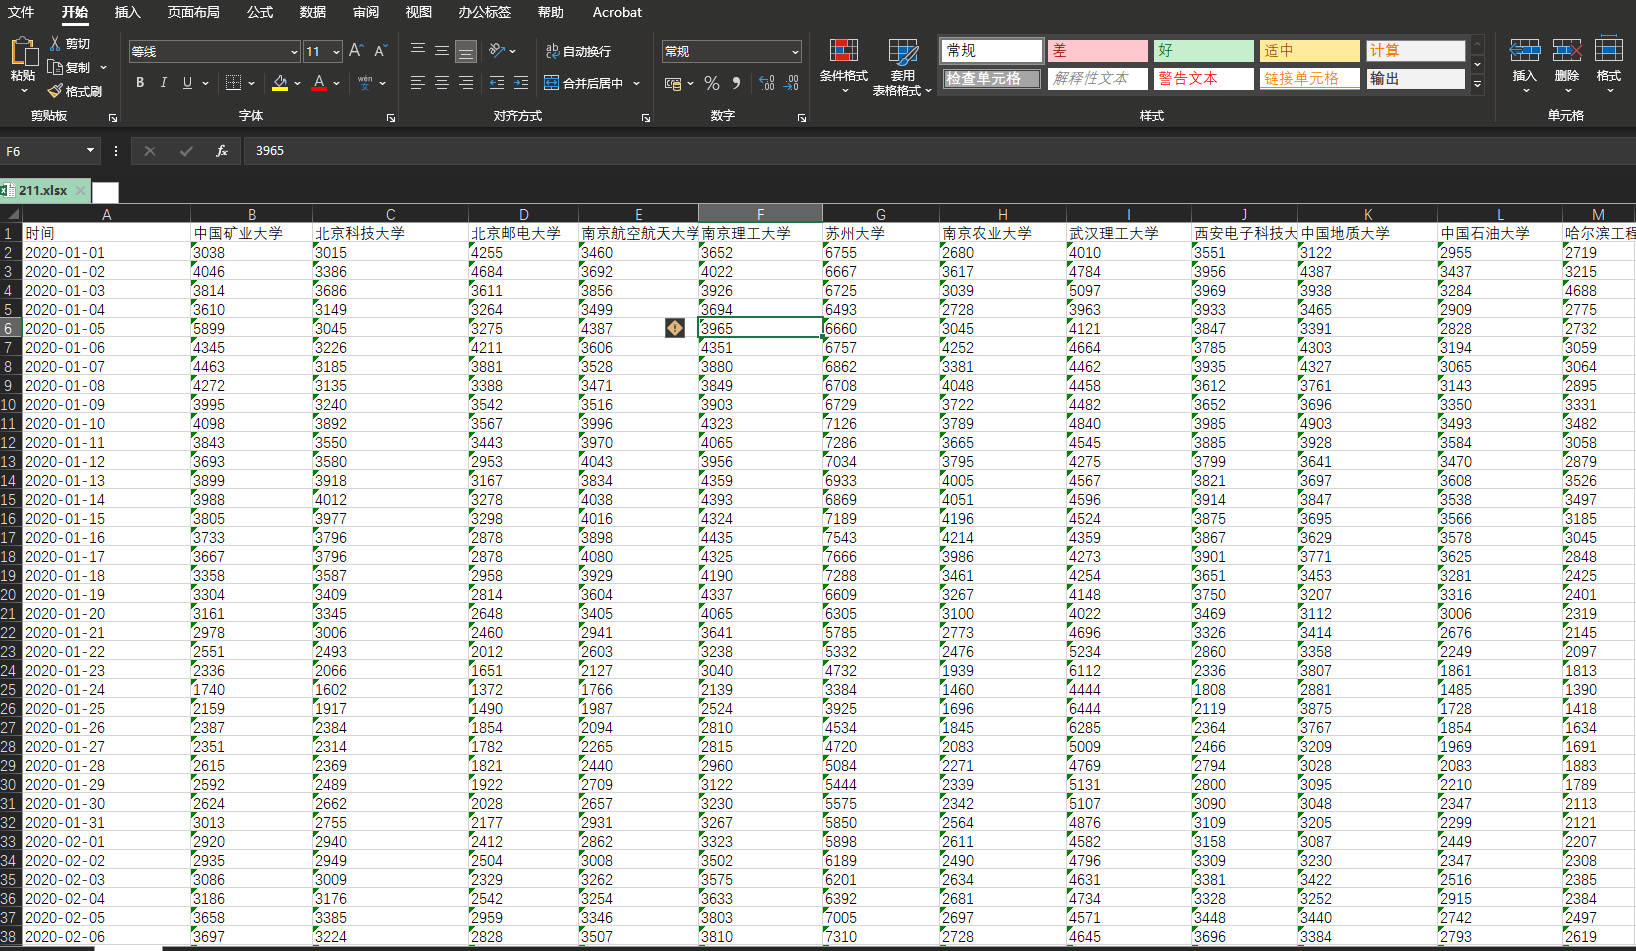Apply percent style
The height and width of the screenshot is (951, 1636).
[712, 83]
